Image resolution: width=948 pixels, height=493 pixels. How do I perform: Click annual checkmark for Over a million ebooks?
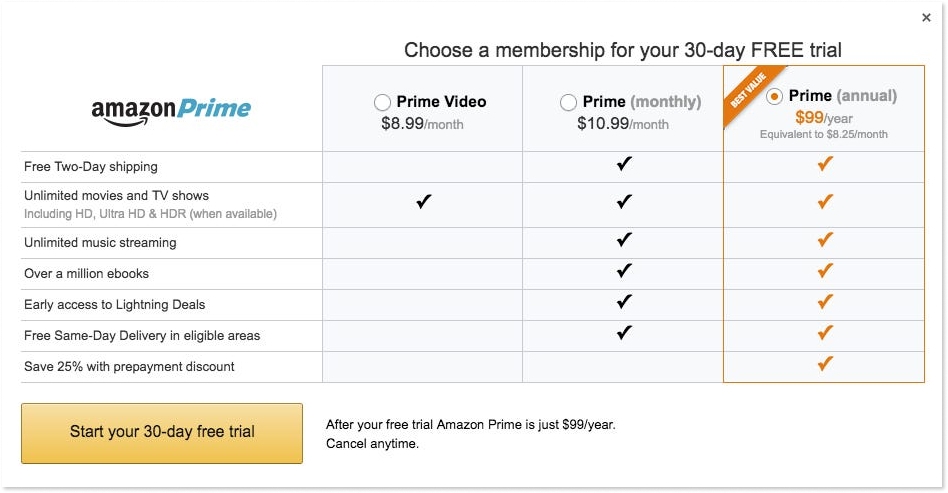(x=825, y=270)
